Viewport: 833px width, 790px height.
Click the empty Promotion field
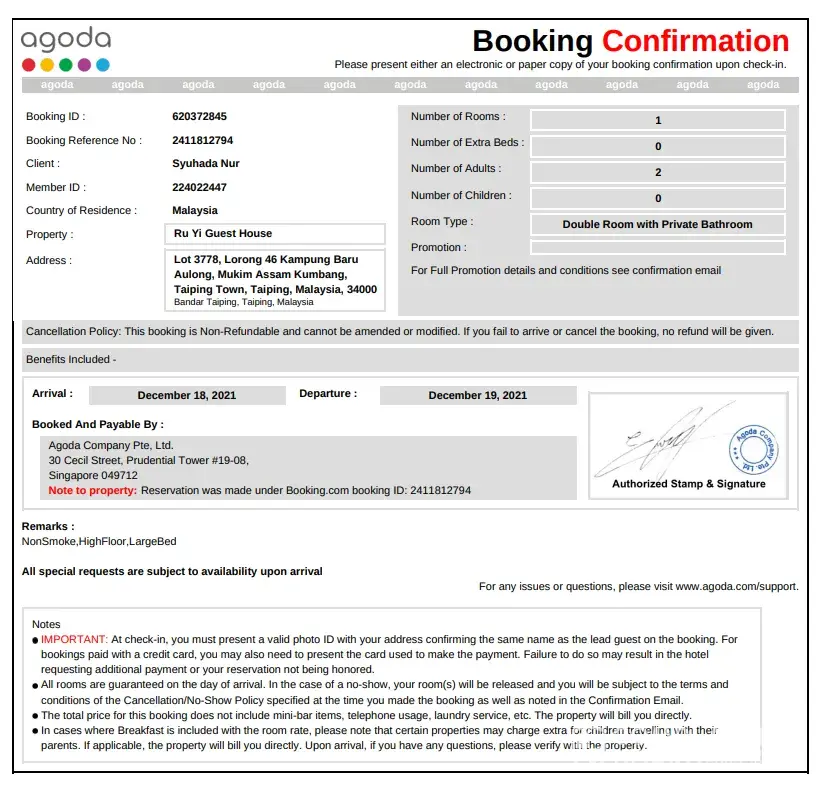[657, 247]
